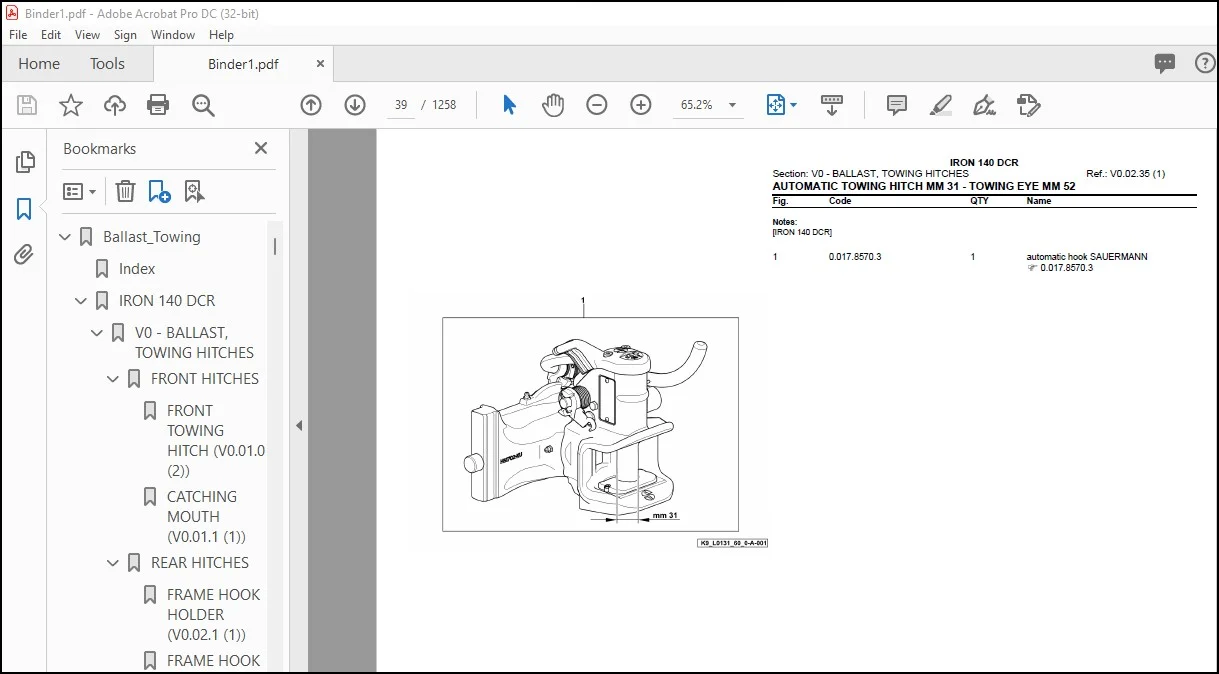Add new bookmark icon

click(x=159, y=191)
